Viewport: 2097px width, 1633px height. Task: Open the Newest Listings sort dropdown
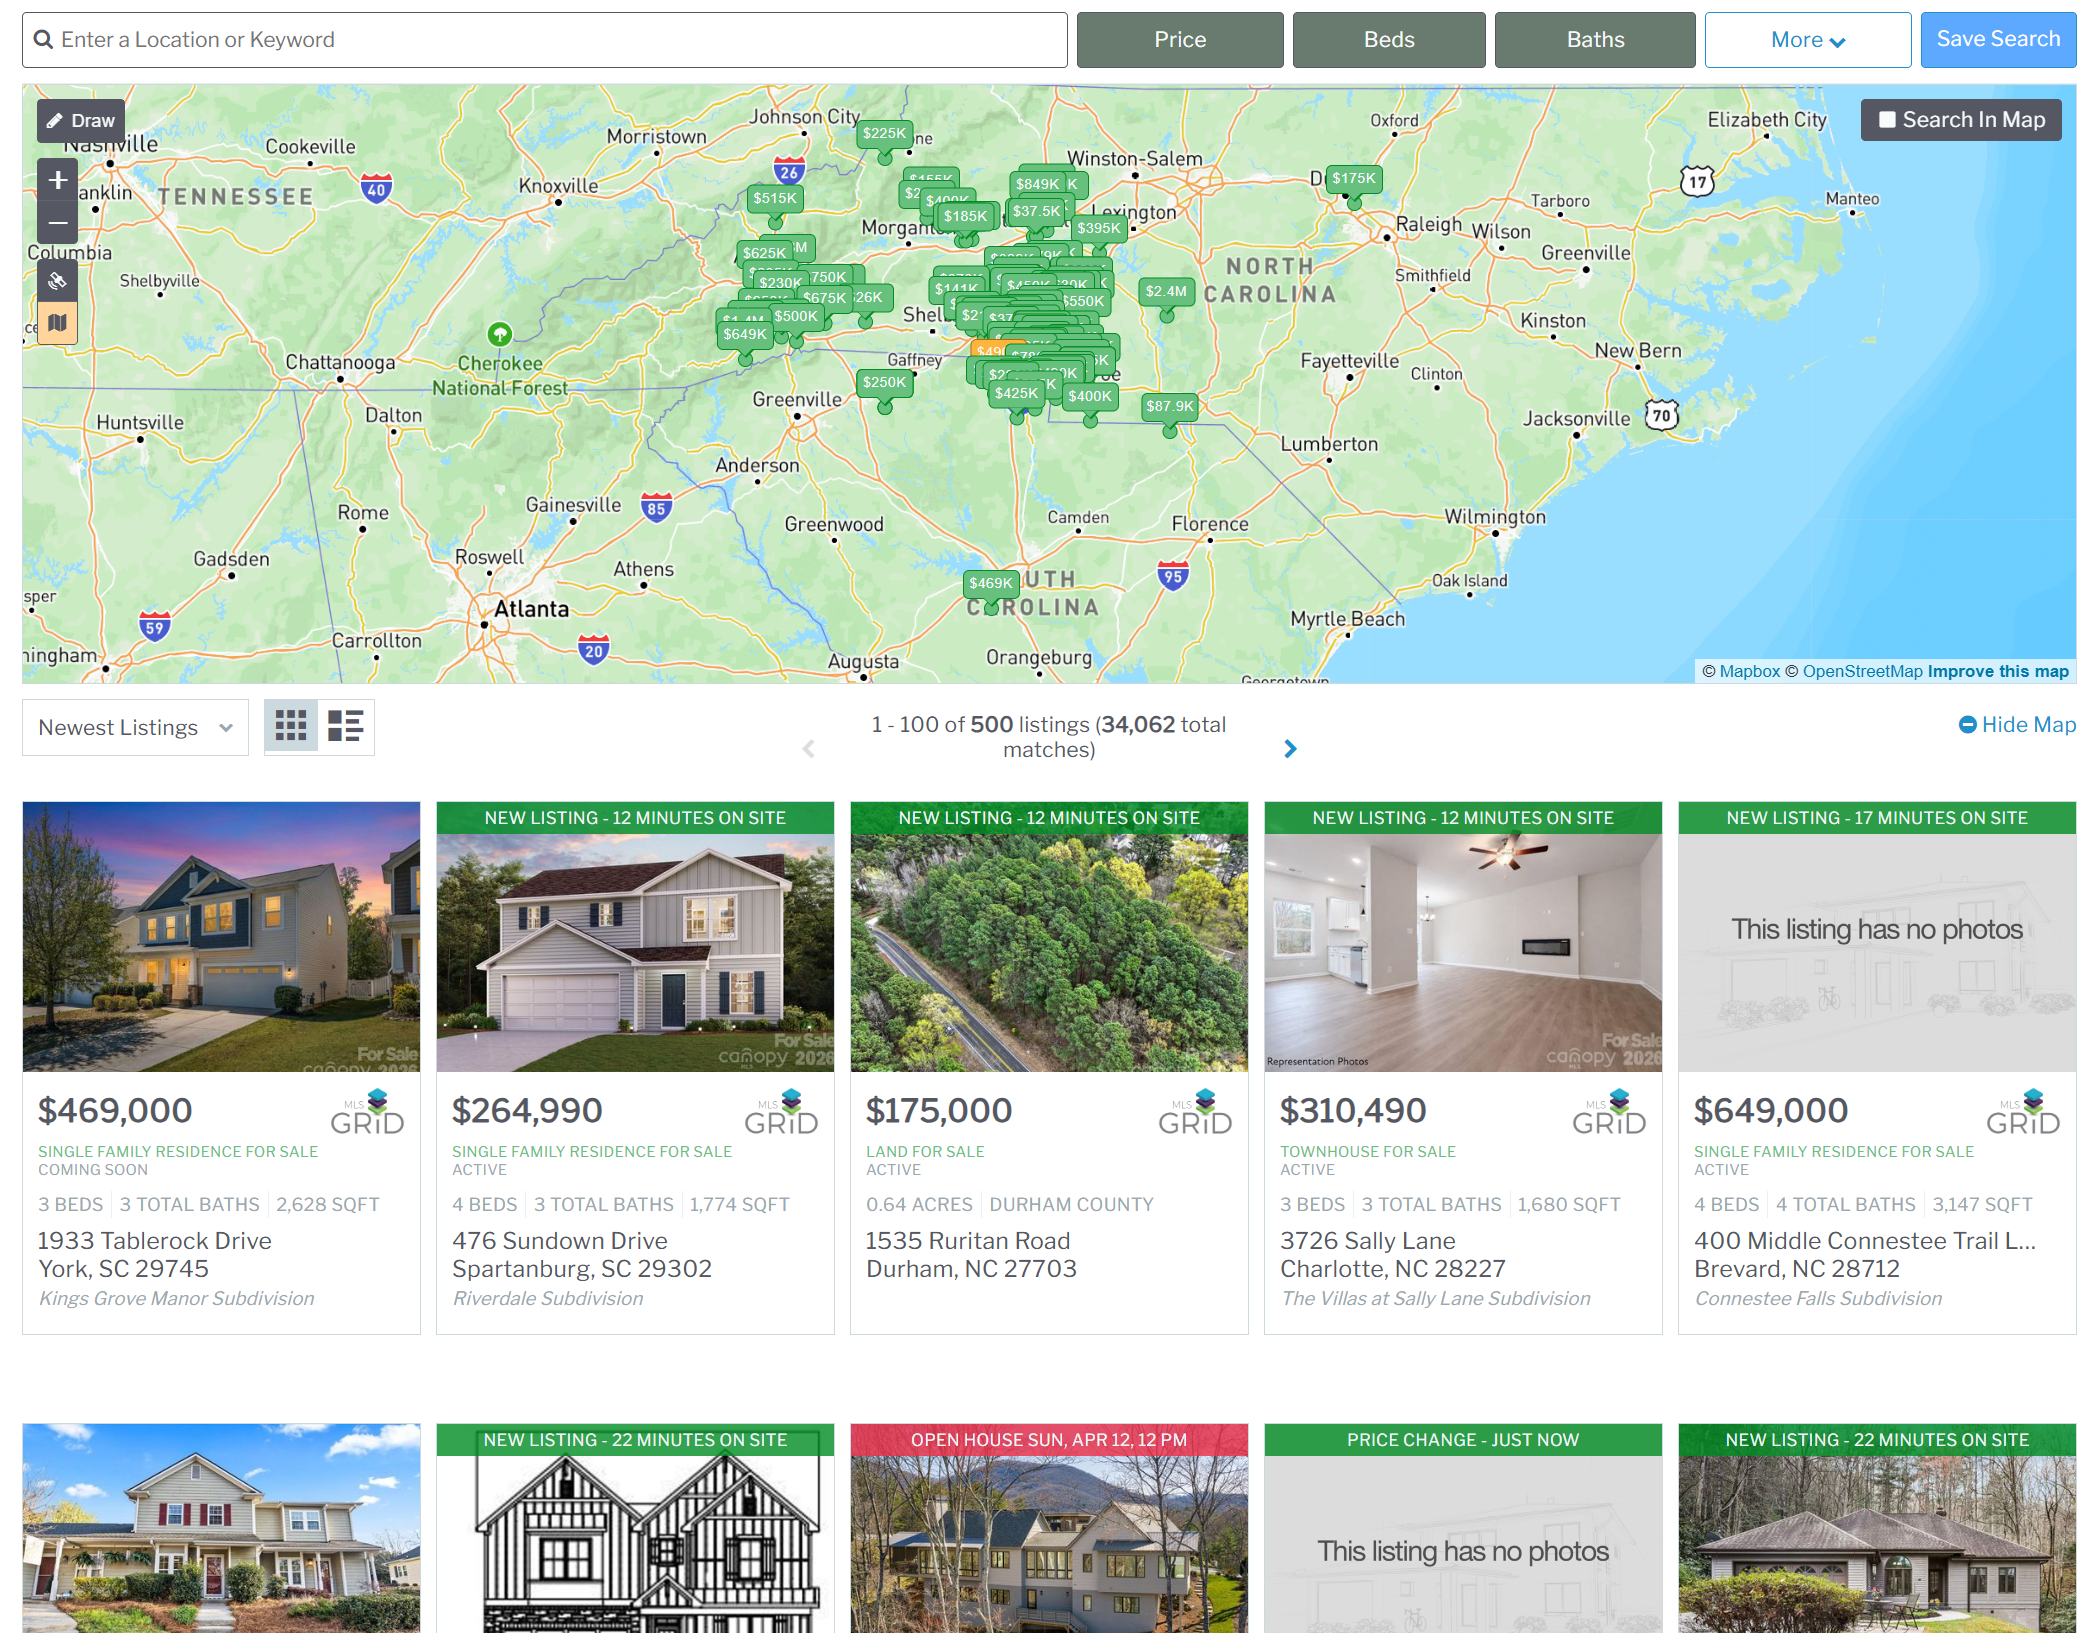pos(135,728)
